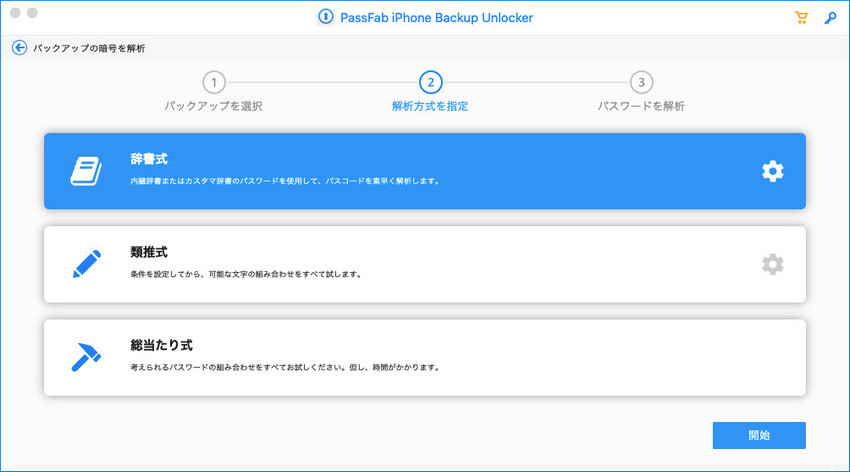Jump to step 3 circle
This screenshot has width=850, height=472.
click(x=641, y=82)
